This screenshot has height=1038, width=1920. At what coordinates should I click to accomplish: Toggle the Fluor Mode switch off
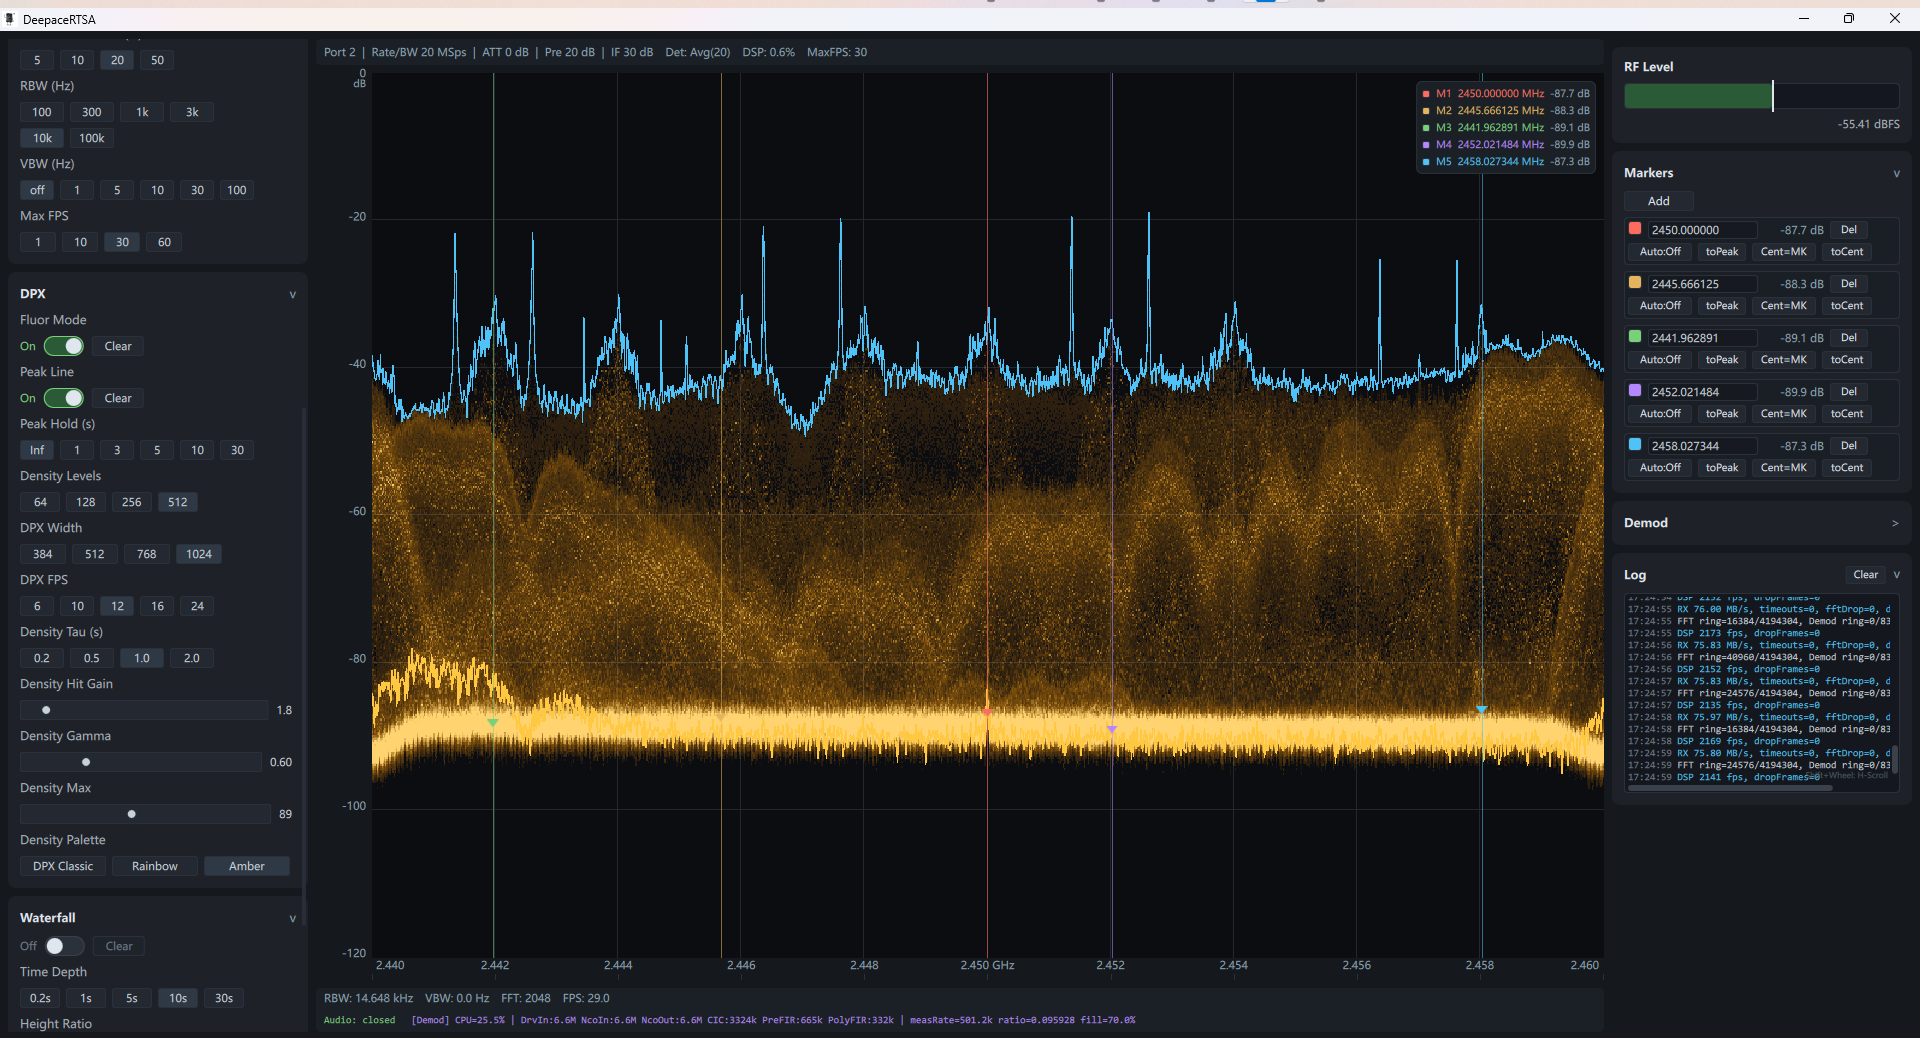pyautogui.click(x=64, y=346)
